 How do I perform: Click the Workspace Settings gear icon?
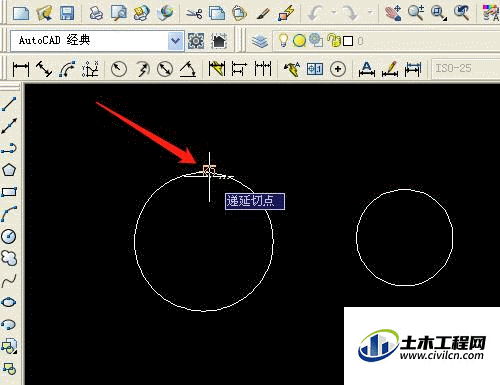(x=196, y=41)
